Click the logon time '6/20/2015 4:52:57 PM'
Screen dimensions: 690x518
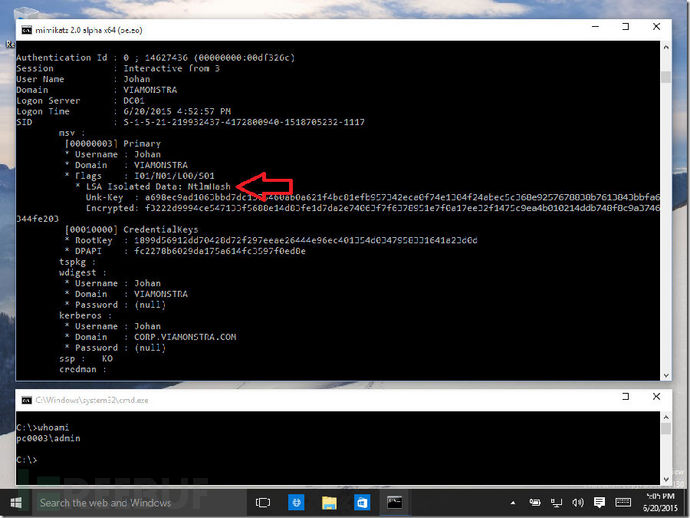(x=177, y=111)
